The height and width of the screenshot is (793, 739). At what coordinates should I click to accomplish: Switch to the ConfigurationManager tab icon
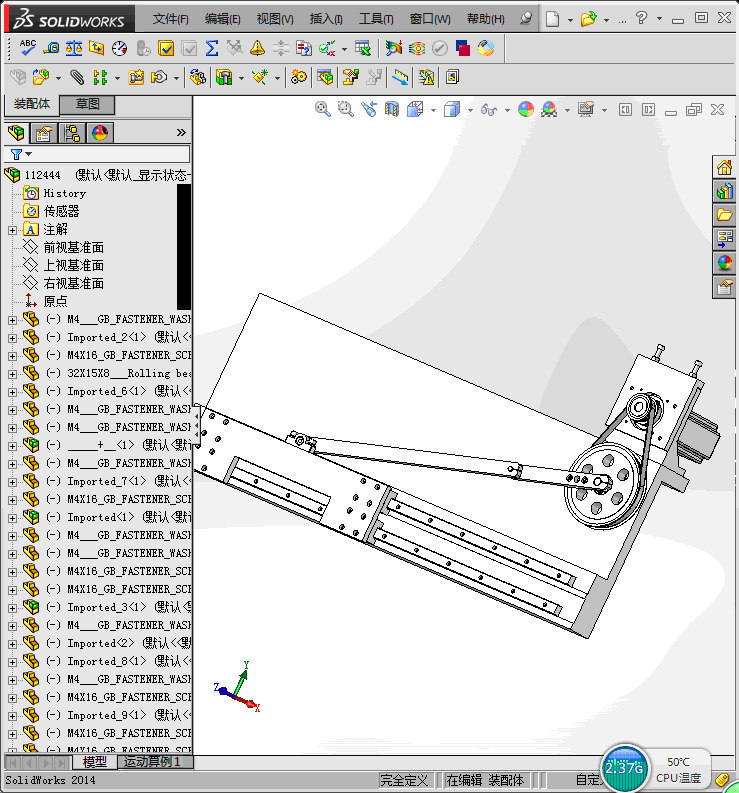coord(72,133)
